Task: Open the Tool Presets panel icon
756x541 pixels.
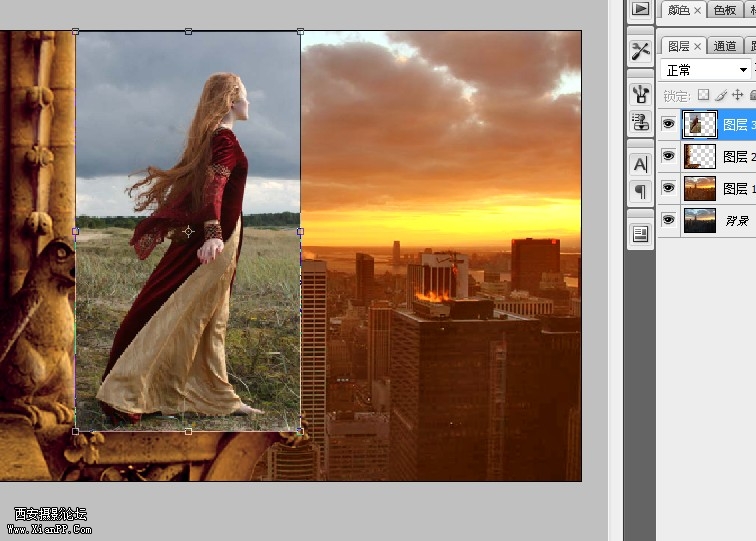Action: (x=640, y=50)
